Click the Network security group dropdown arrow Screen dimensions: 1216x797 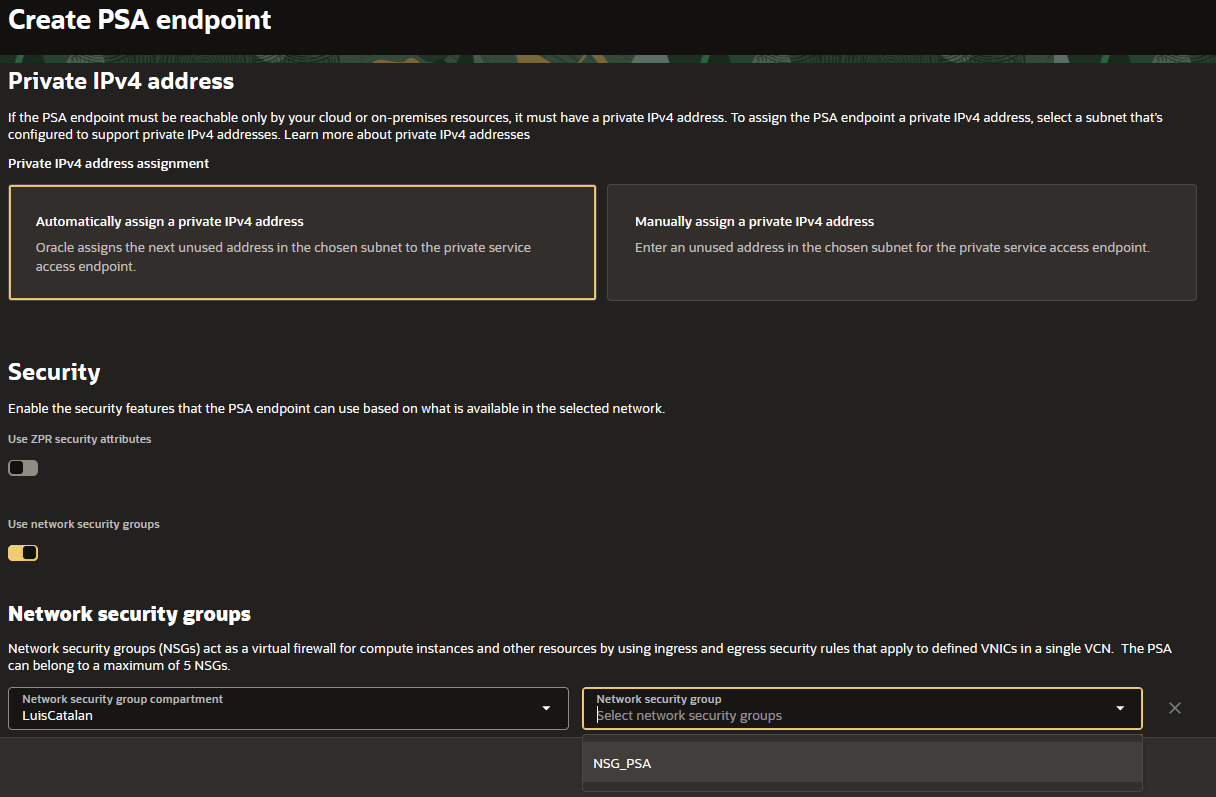(1119, 708)
